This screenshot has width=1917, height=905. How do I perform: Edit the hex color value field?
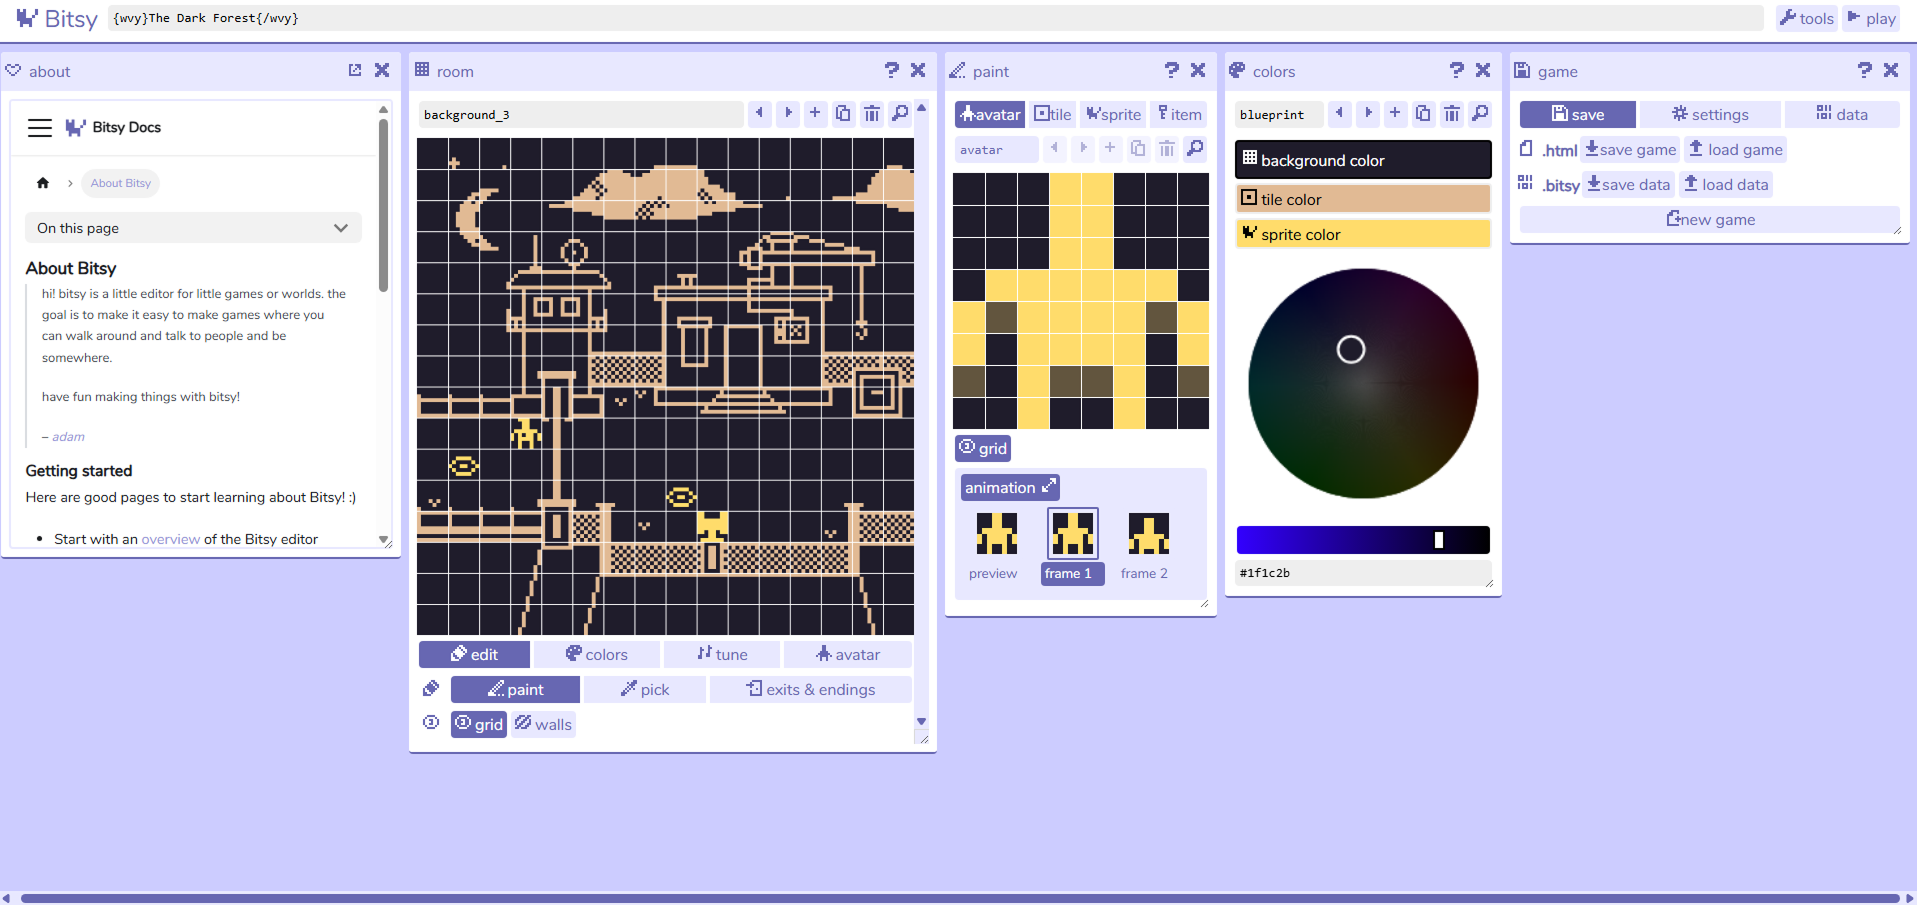[x=1363, y=573]
